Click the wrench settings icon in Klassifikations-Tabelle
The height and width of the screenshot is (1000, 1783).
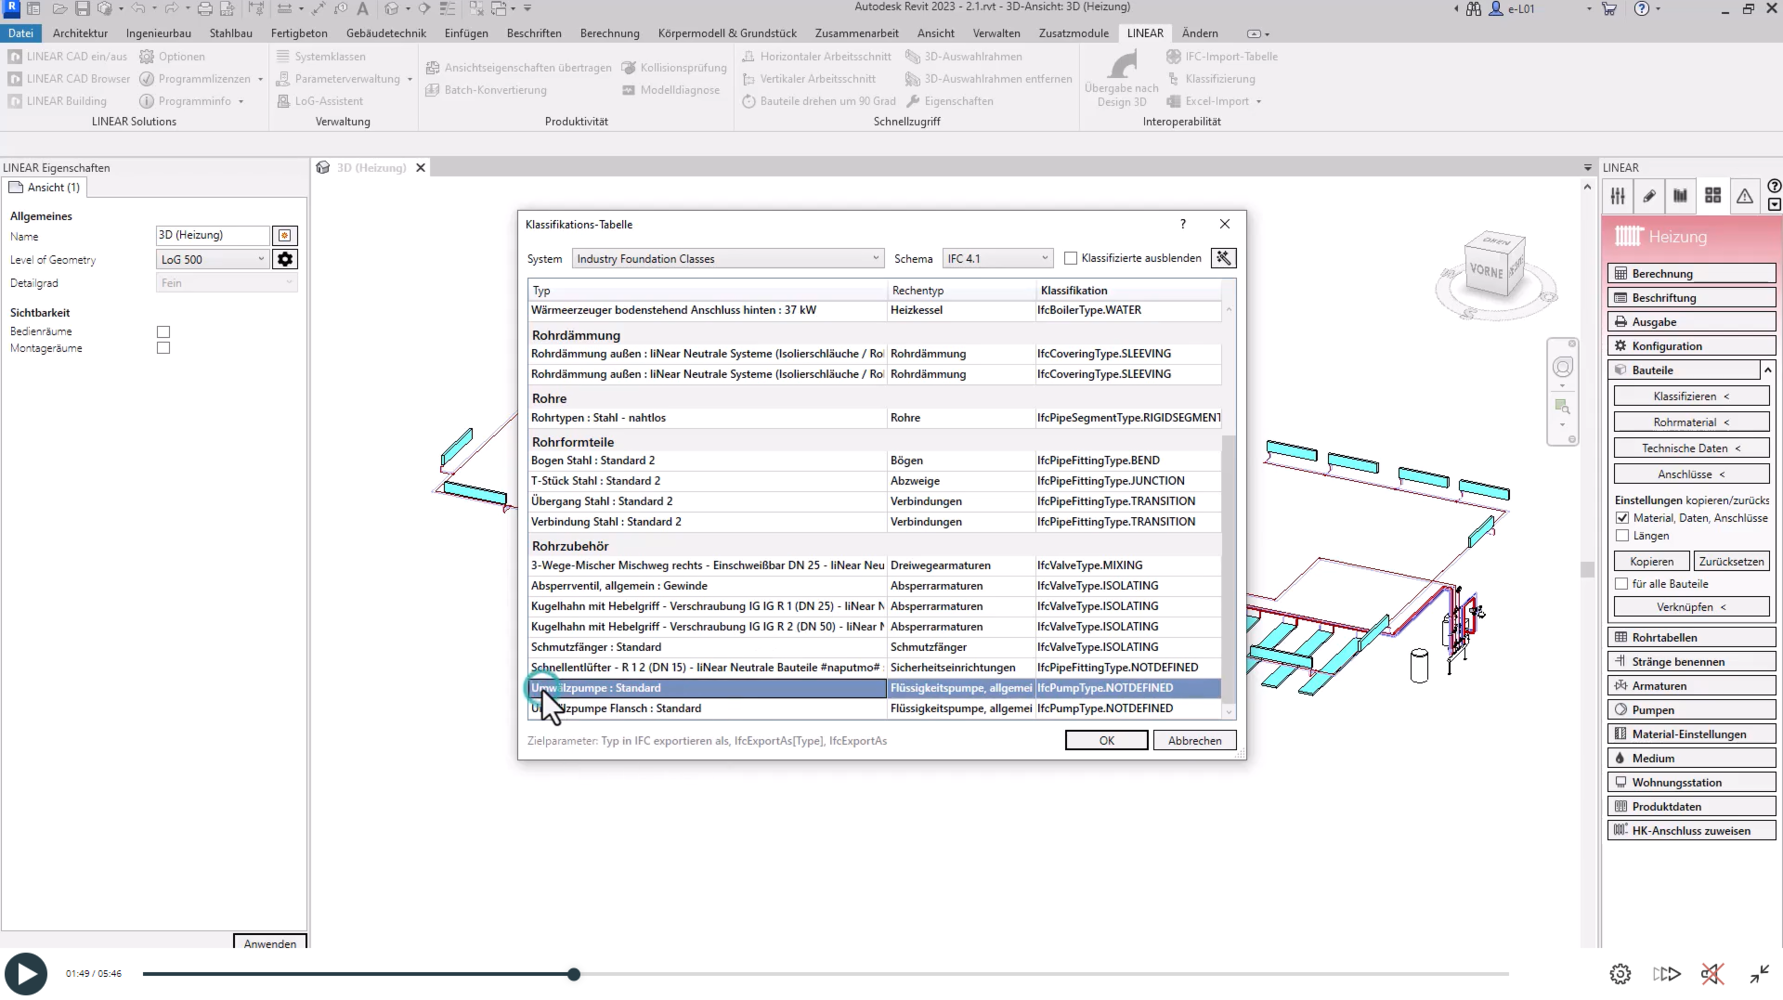(1223, 258)
